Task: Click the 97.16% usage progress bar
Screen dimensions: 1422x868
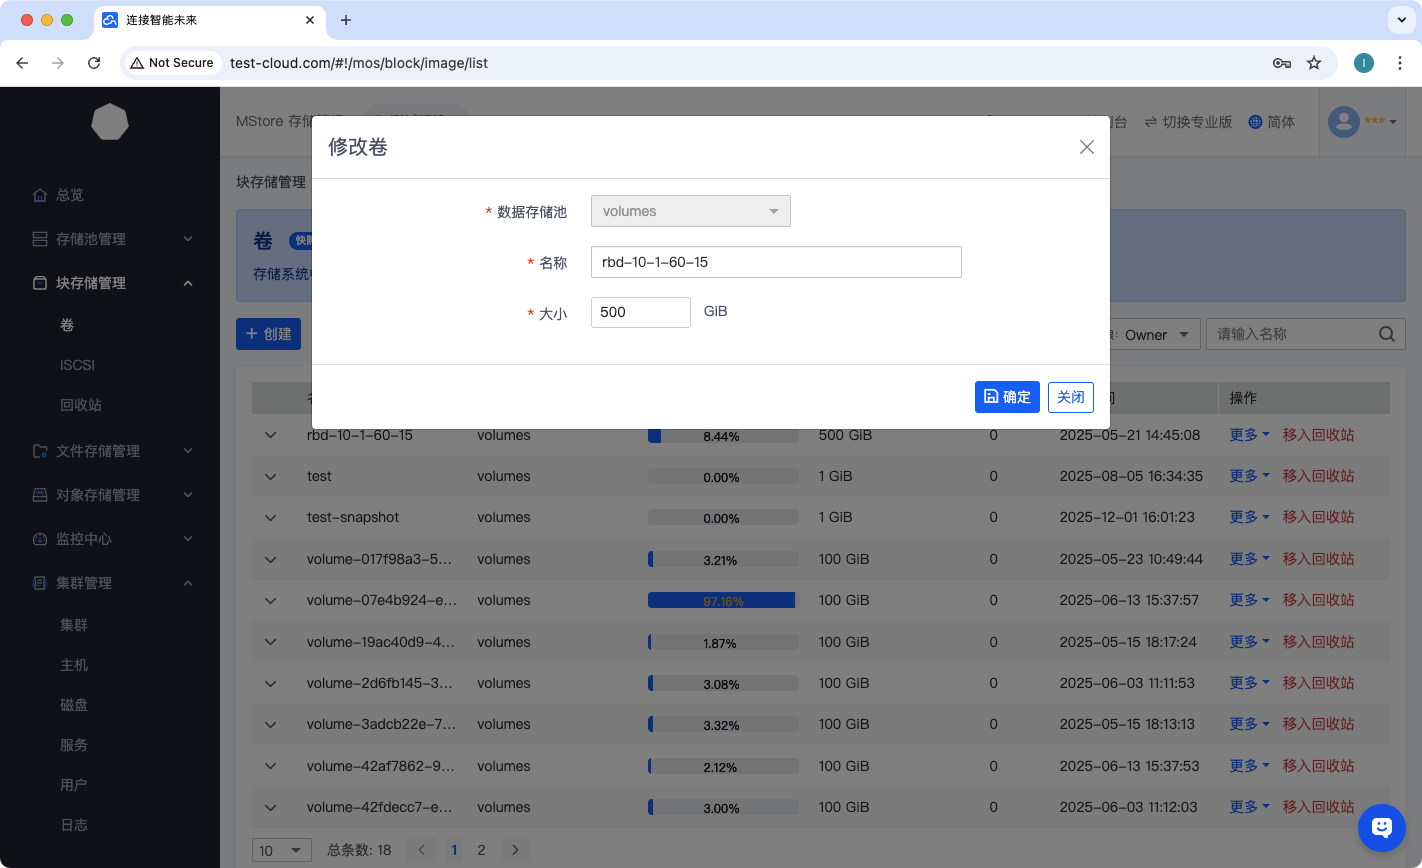Action: click(722, 600)
